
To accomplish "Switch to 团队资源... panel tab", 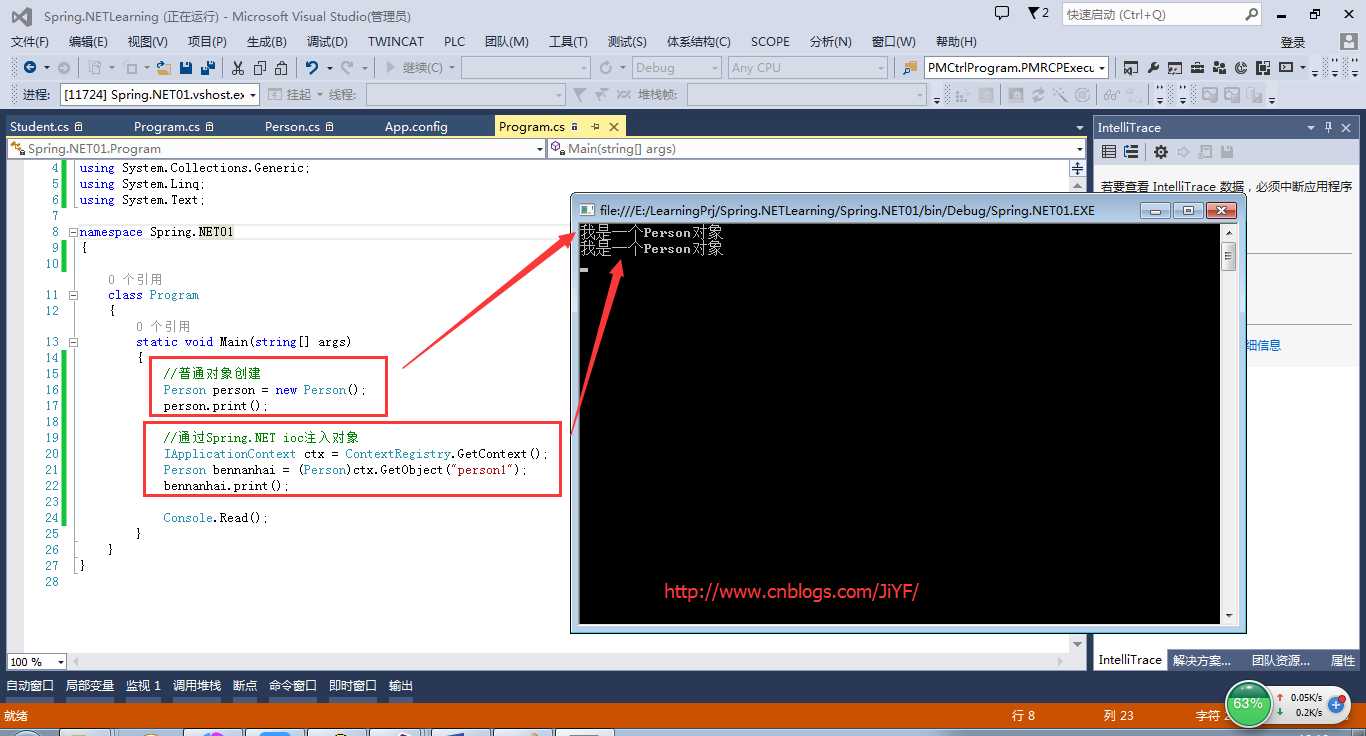I will click(1281, 661).
